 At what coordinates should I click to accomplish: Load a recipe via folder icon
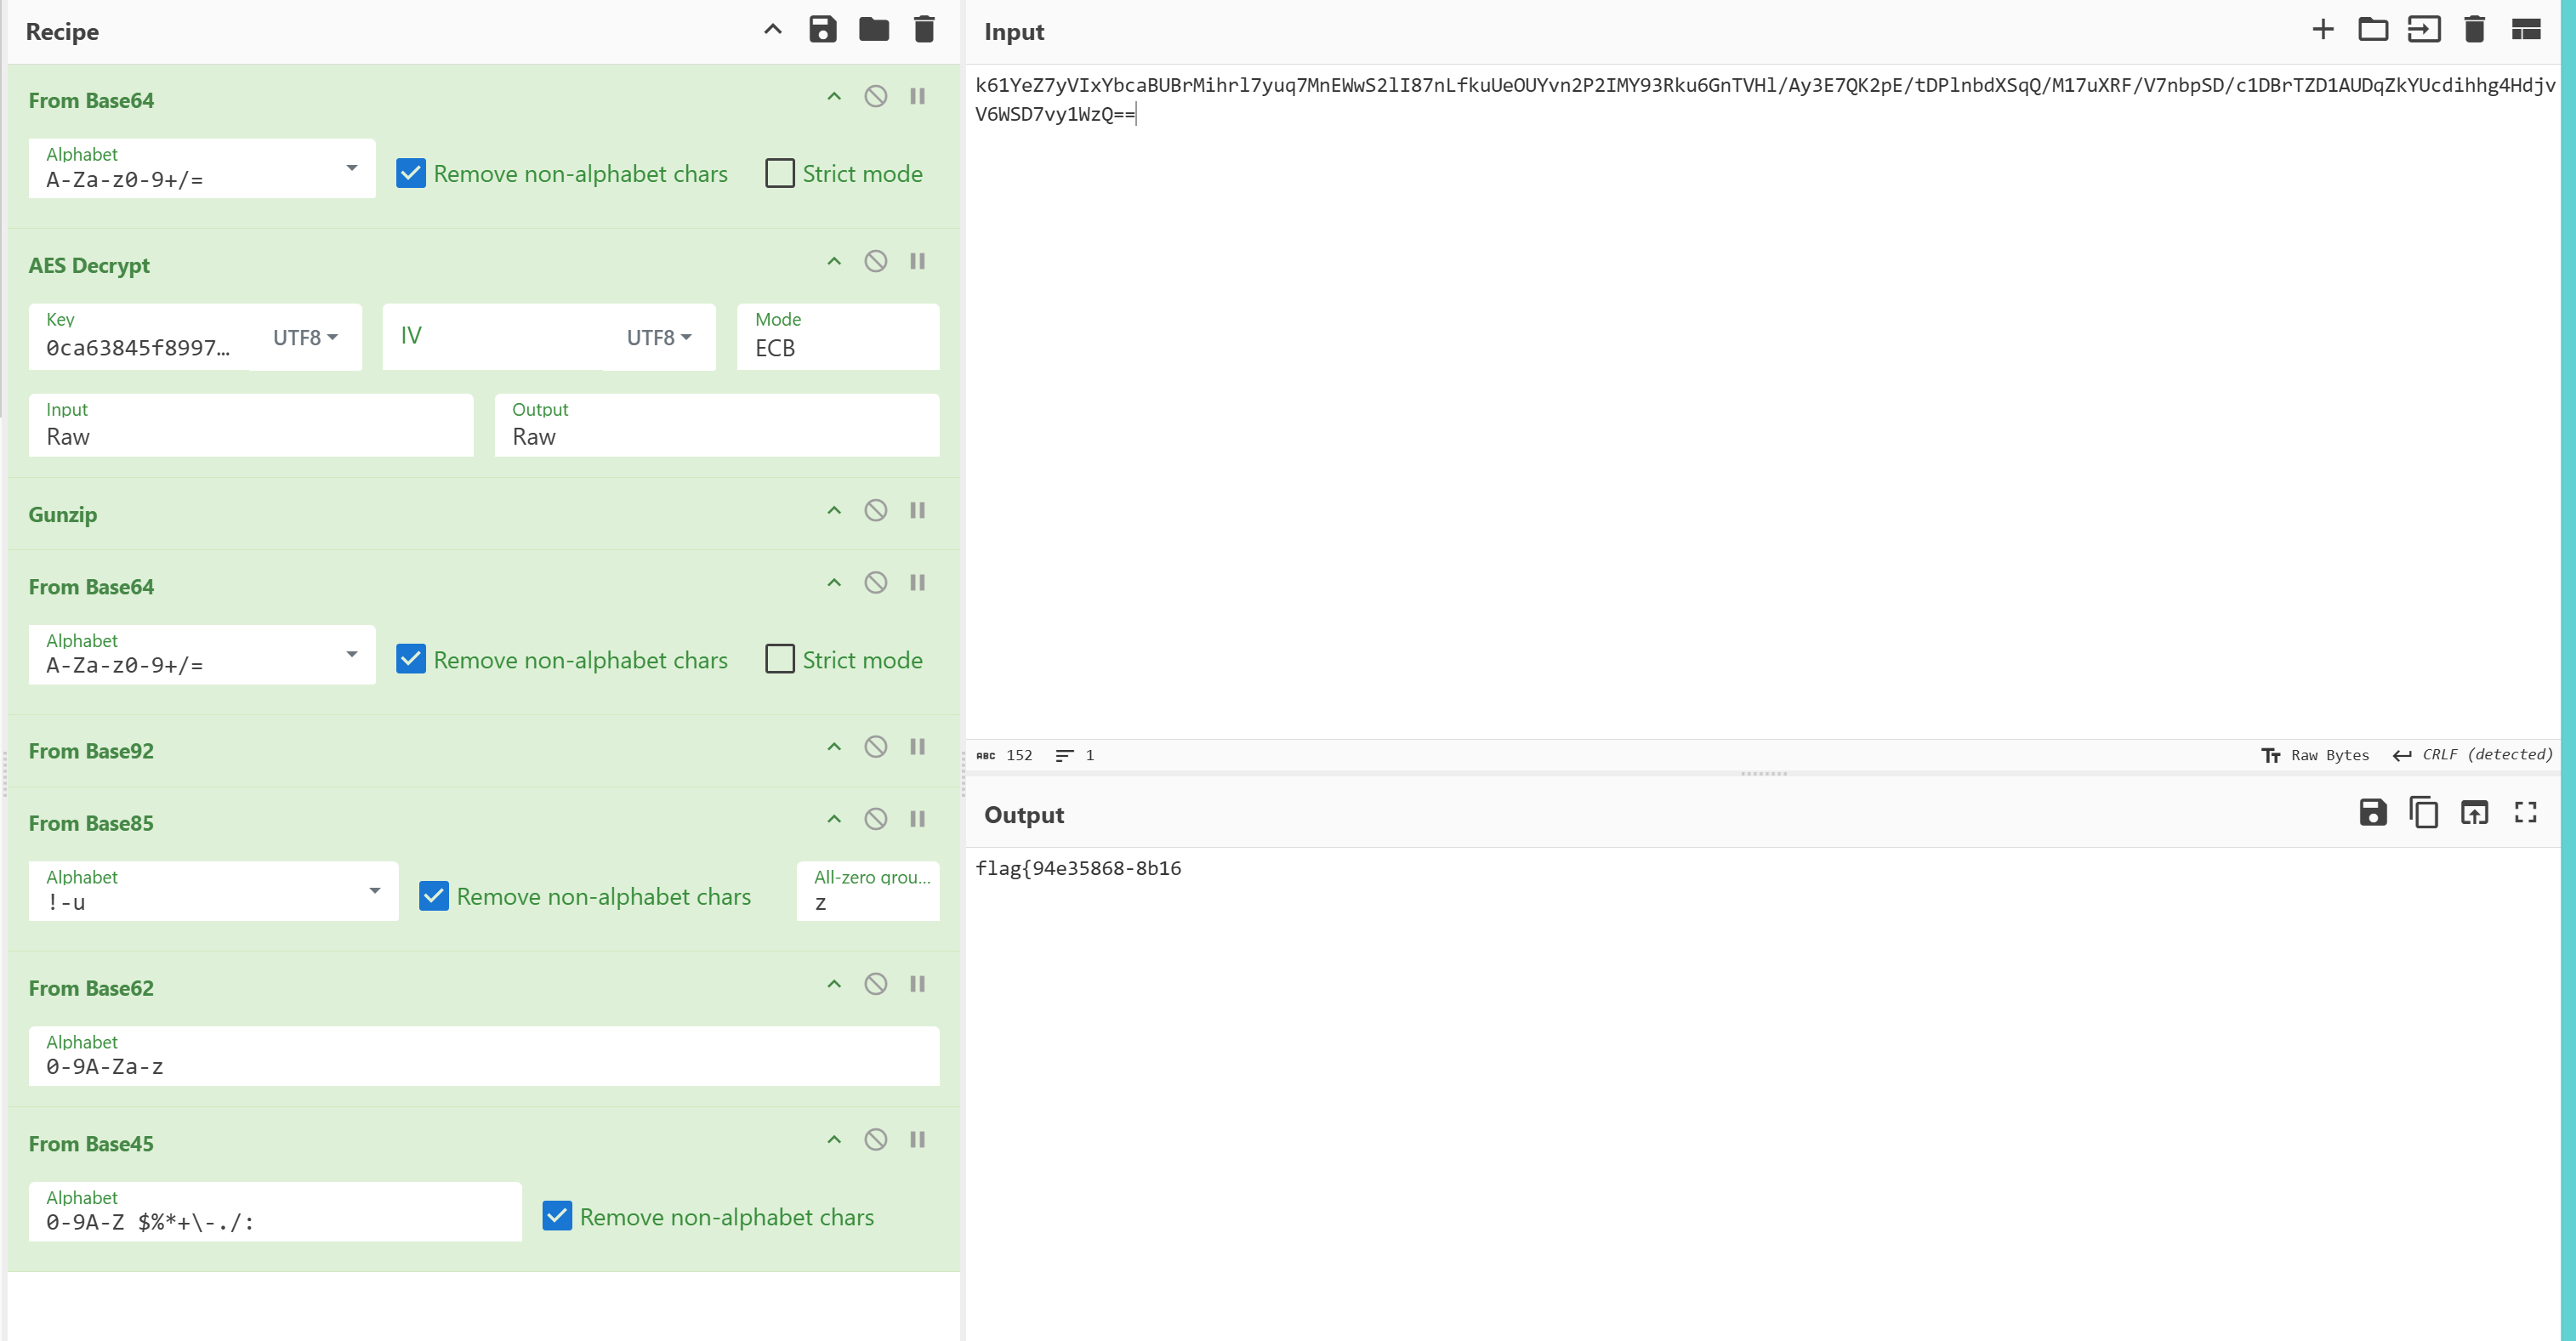(873, 30)
